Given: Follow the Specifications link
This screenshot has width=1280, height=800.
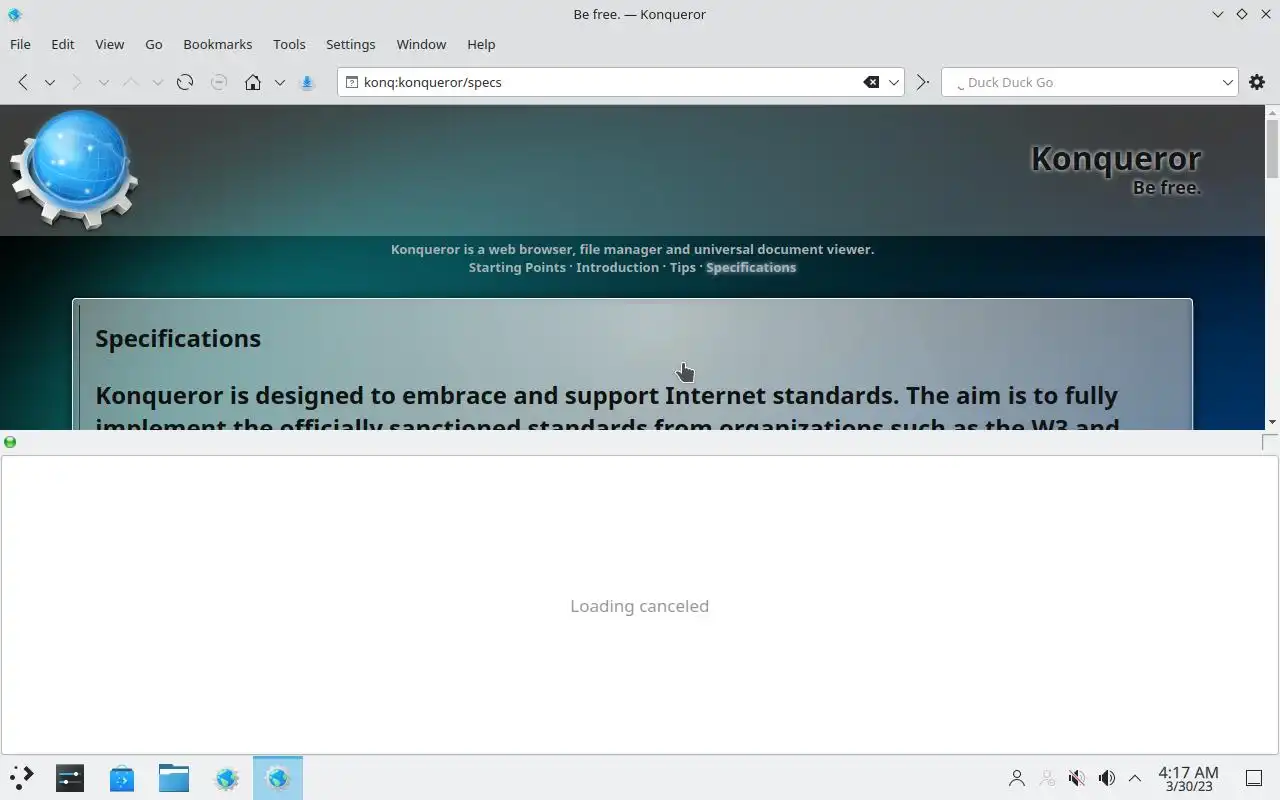Looking at the screenshot, I should [x=751, y=267].
